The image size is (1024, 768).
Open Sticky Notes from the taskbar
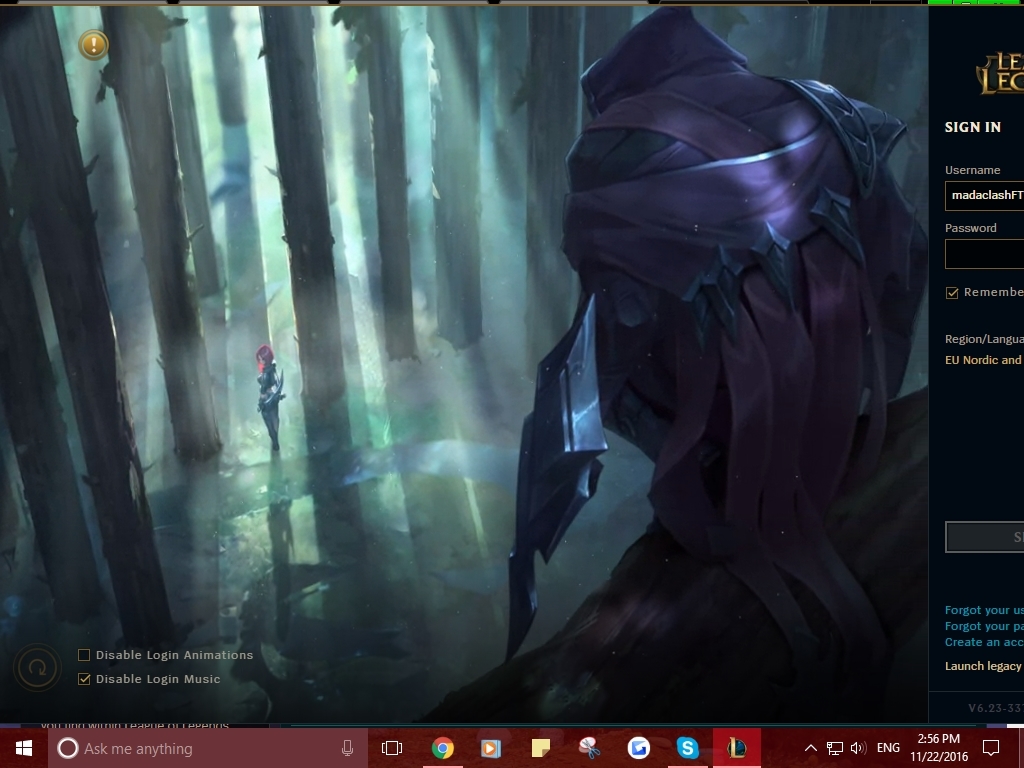click(541, 748)
